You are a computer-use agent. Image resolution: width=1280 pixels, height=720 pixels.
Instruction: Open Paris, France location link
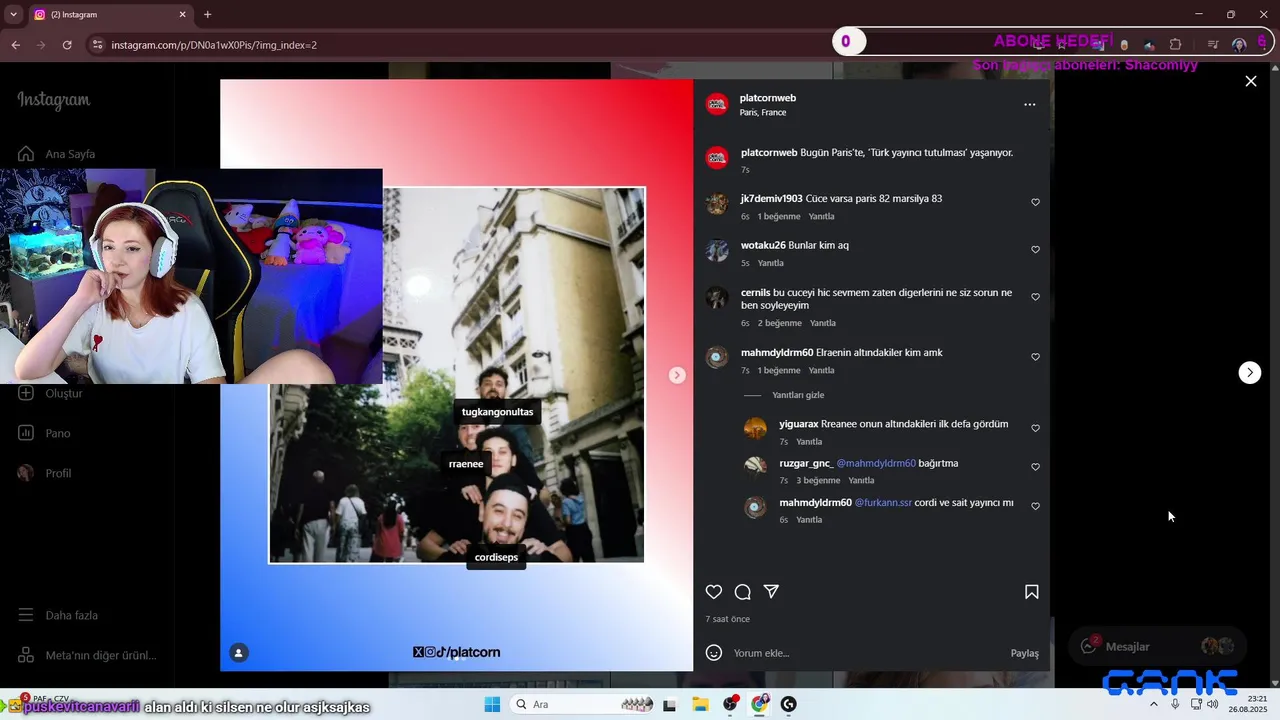click(x=762, y=113)
